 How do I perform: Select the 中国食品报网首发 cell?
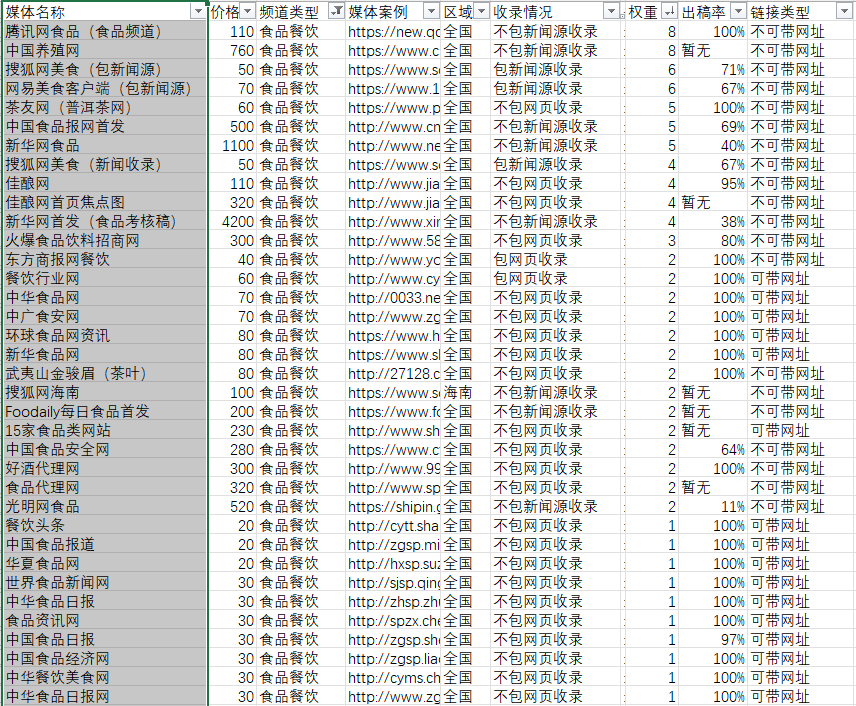pyautogui.click(x=105, y=127)
